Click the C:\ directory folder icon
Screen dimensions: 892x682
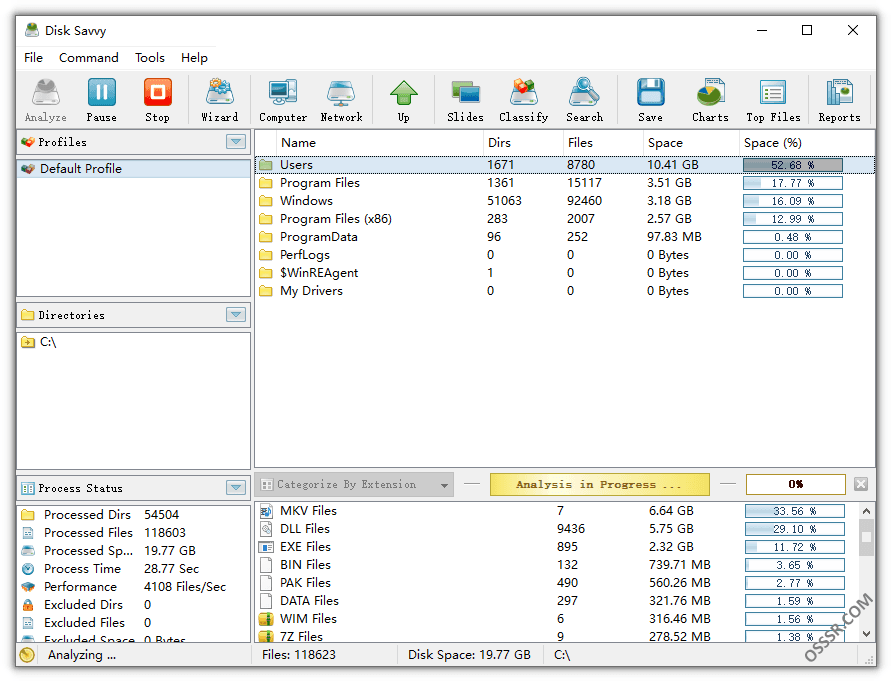tap(28, 342)
